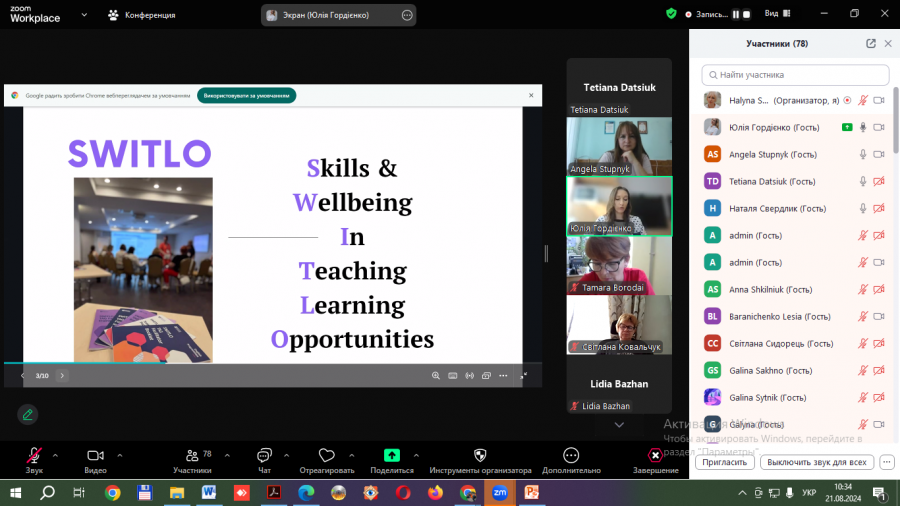Toggle Юлія Гордієнко's microphone icon
The width and height of the screenshot is (900, 506).
click(x=863, y=127)
